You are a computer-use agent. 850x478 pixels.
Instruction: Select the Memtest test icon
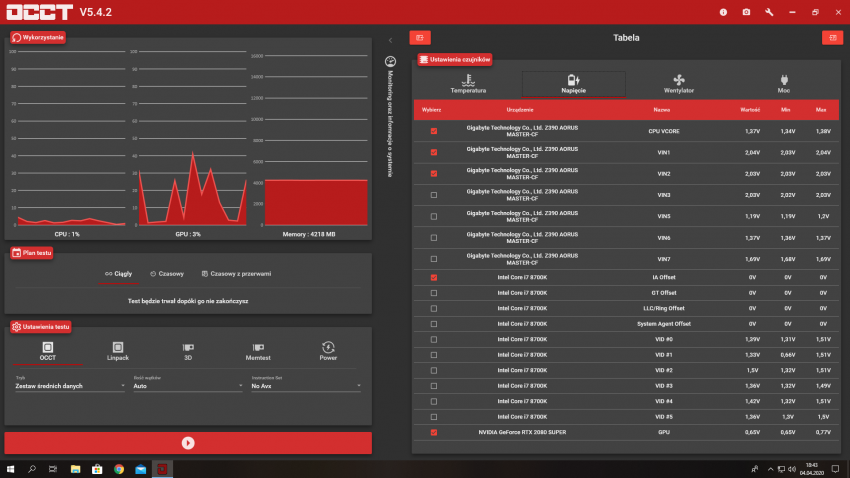(258, 350)
